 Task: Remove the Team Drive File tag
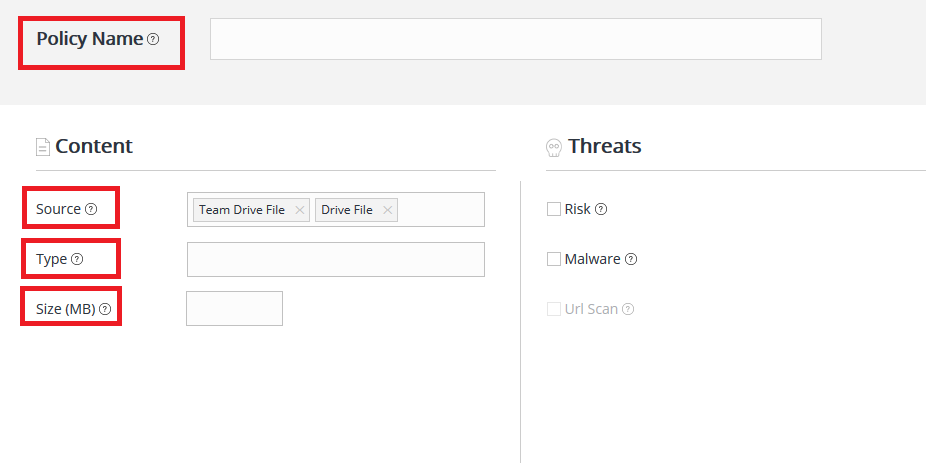299,210
